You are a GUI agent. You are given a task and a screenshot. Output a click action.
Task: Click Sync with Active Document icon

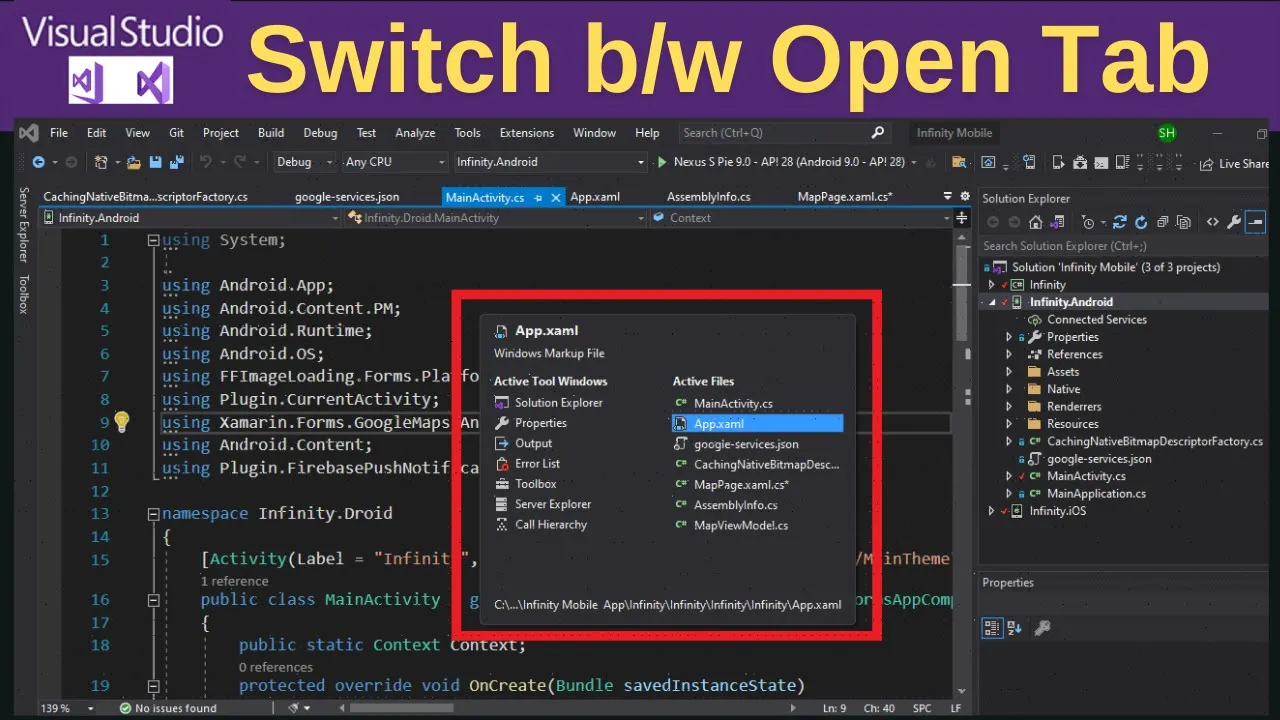point(1119,222)
